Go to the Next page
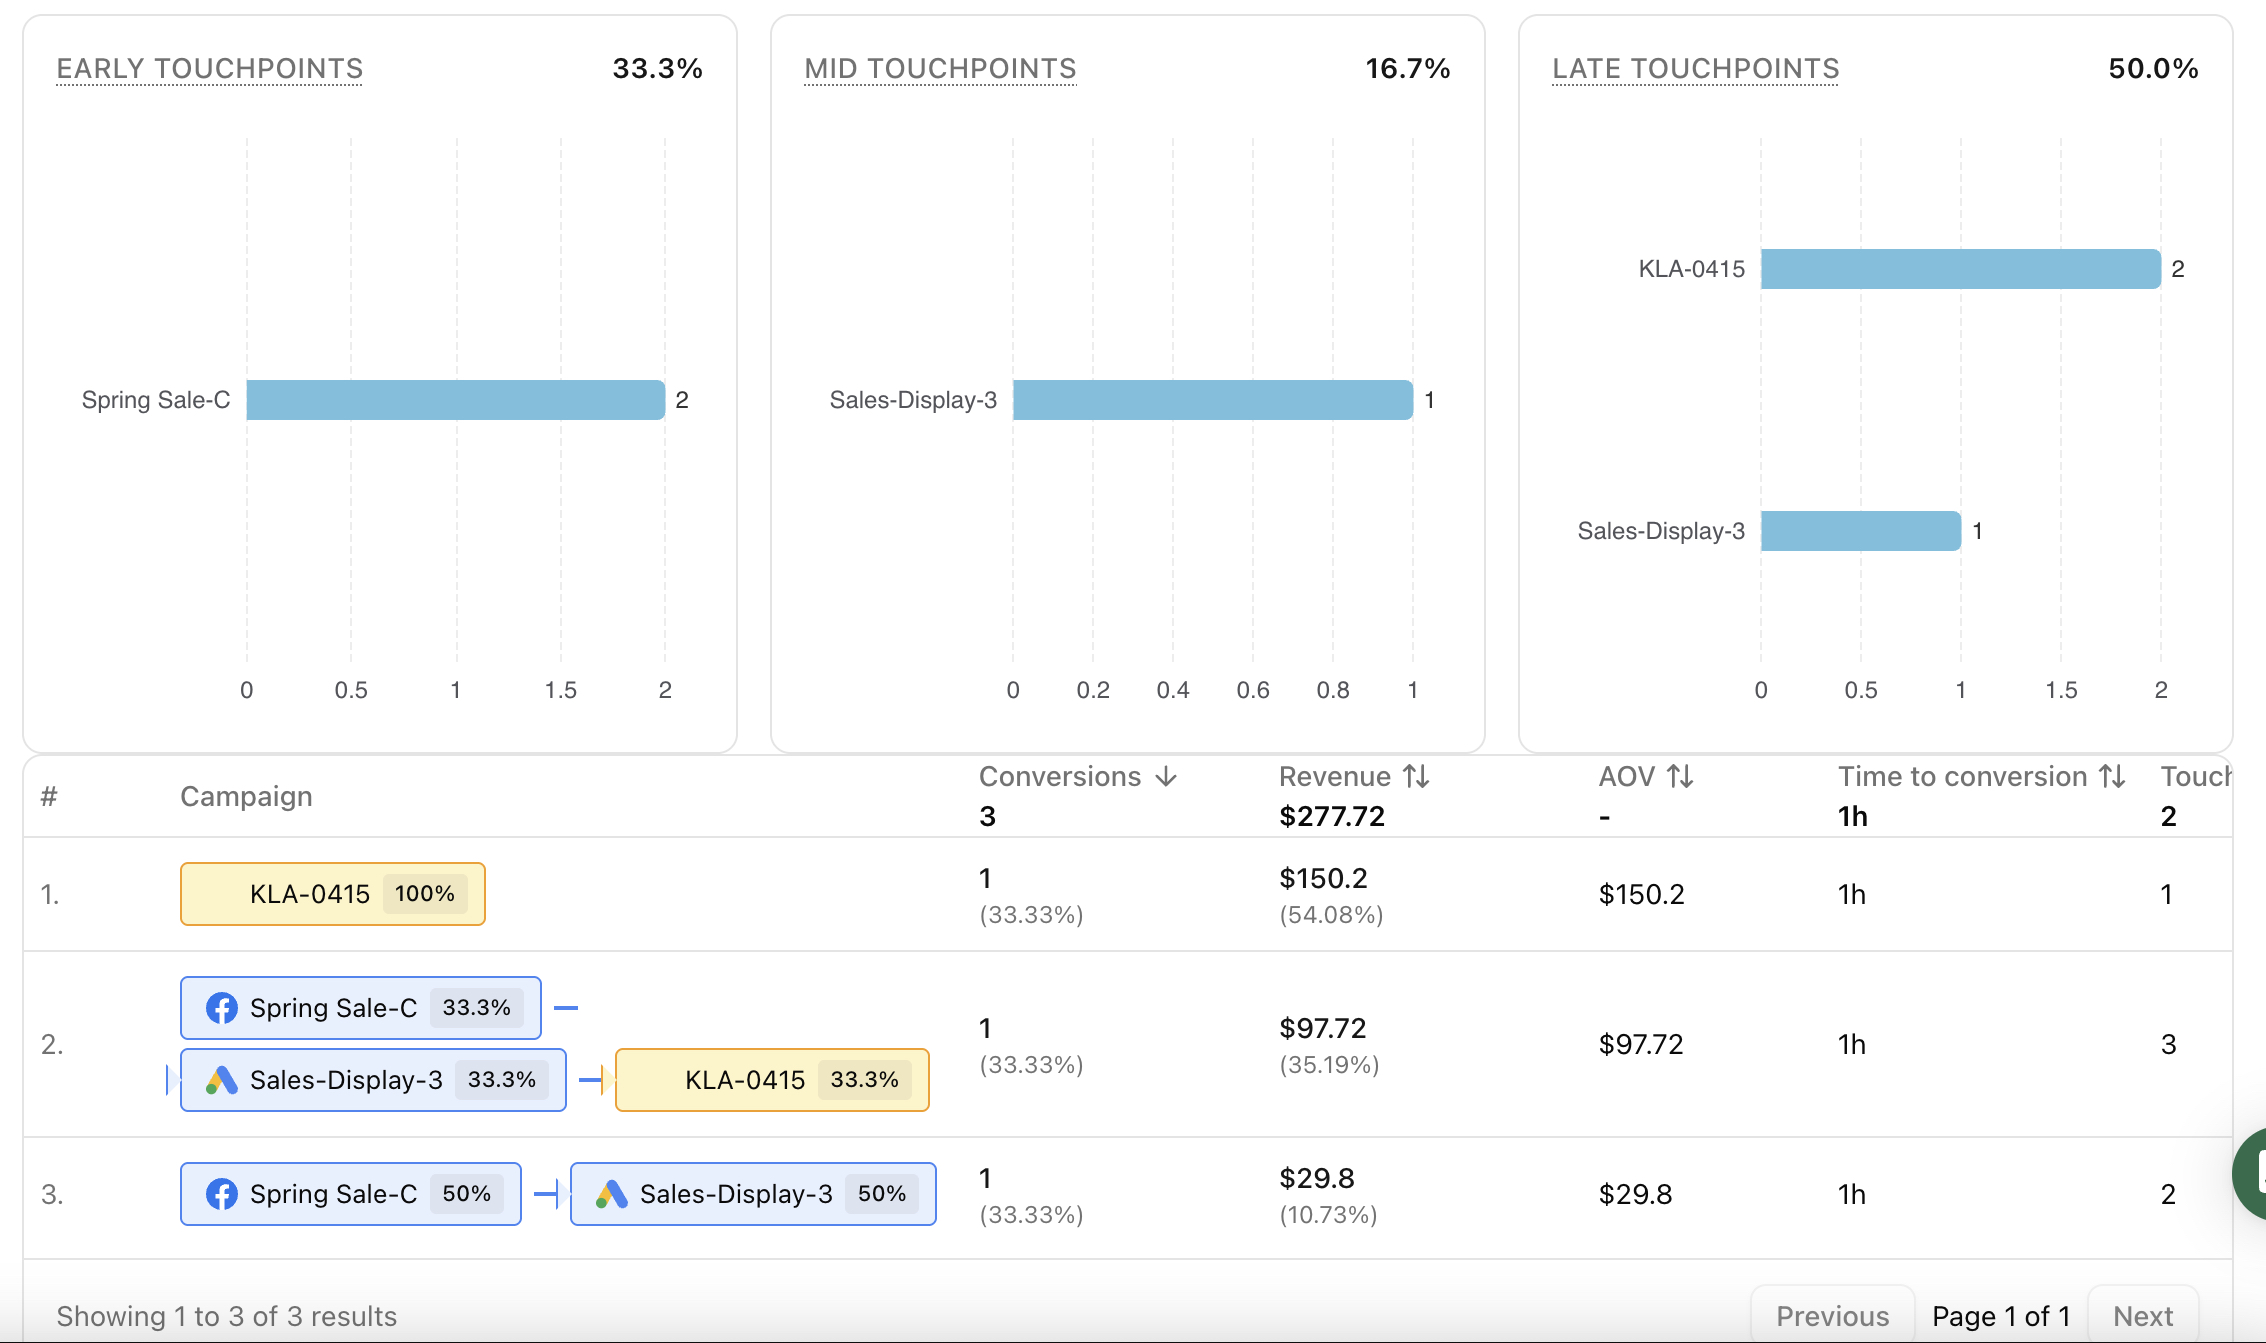This screenshot has width=2266, height=1343. 2142,1315
